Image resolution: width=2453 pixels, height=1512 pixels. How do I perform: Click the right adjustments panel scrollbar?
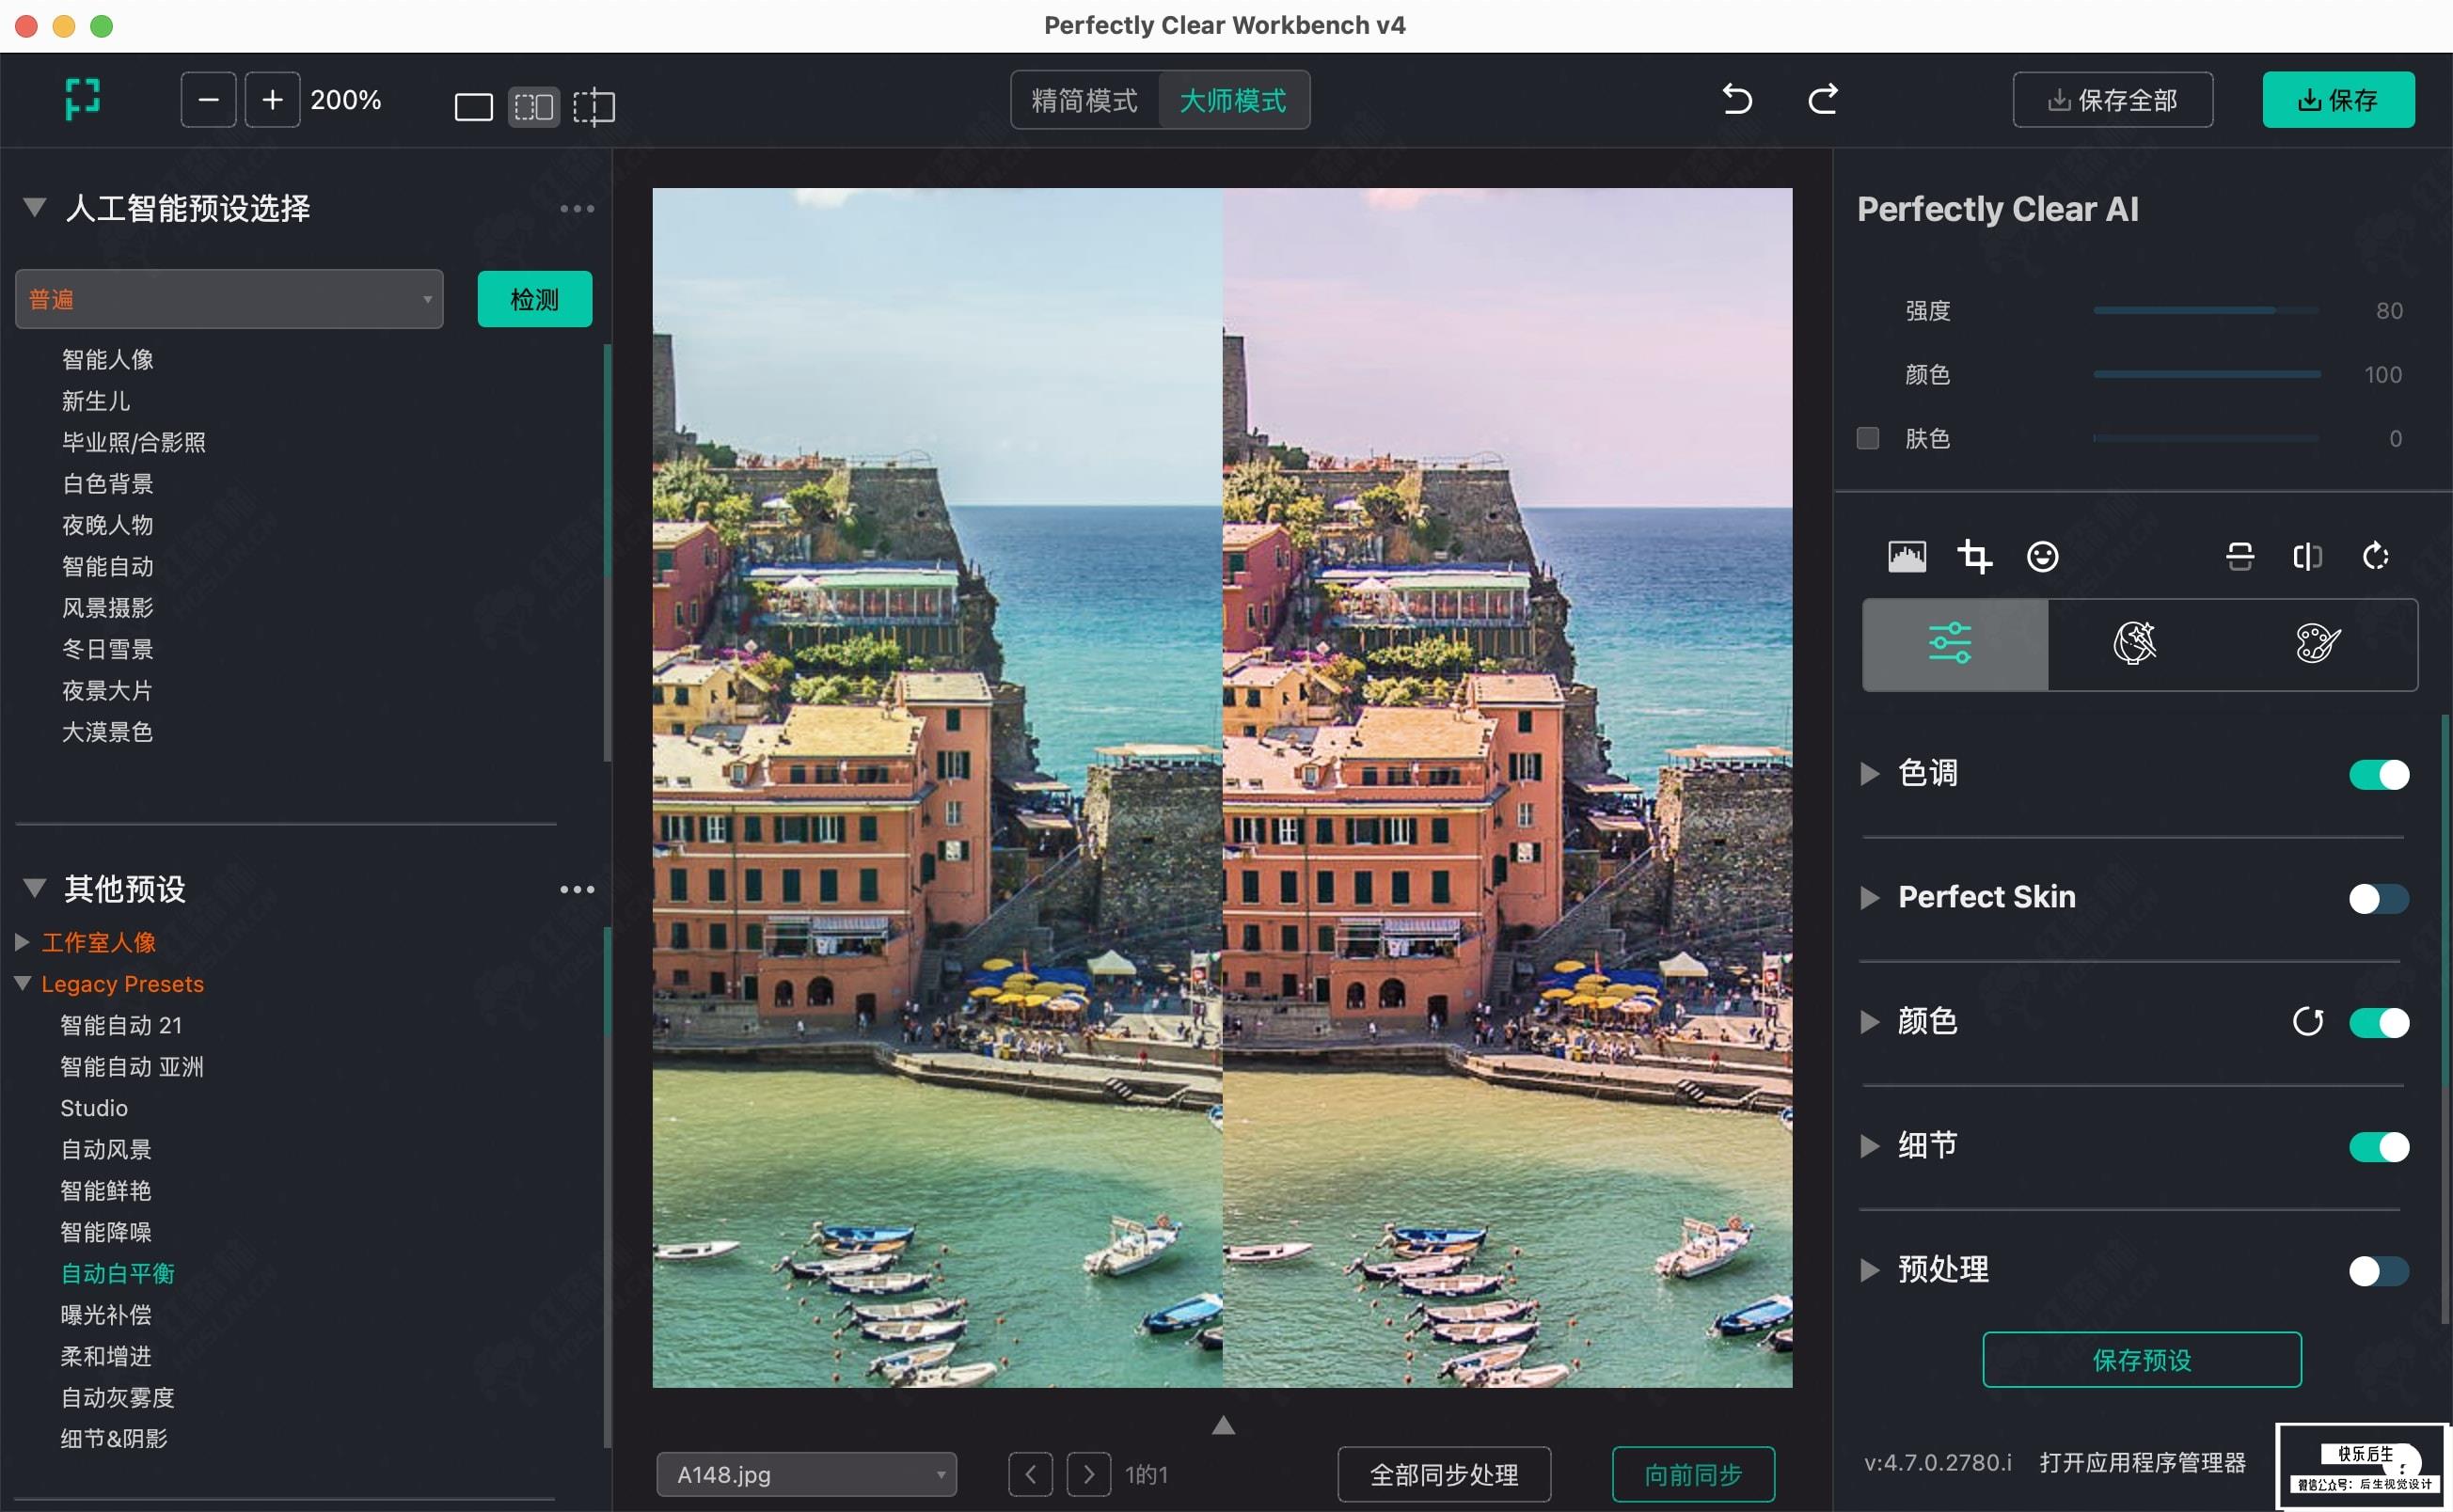point(2445,1018)
